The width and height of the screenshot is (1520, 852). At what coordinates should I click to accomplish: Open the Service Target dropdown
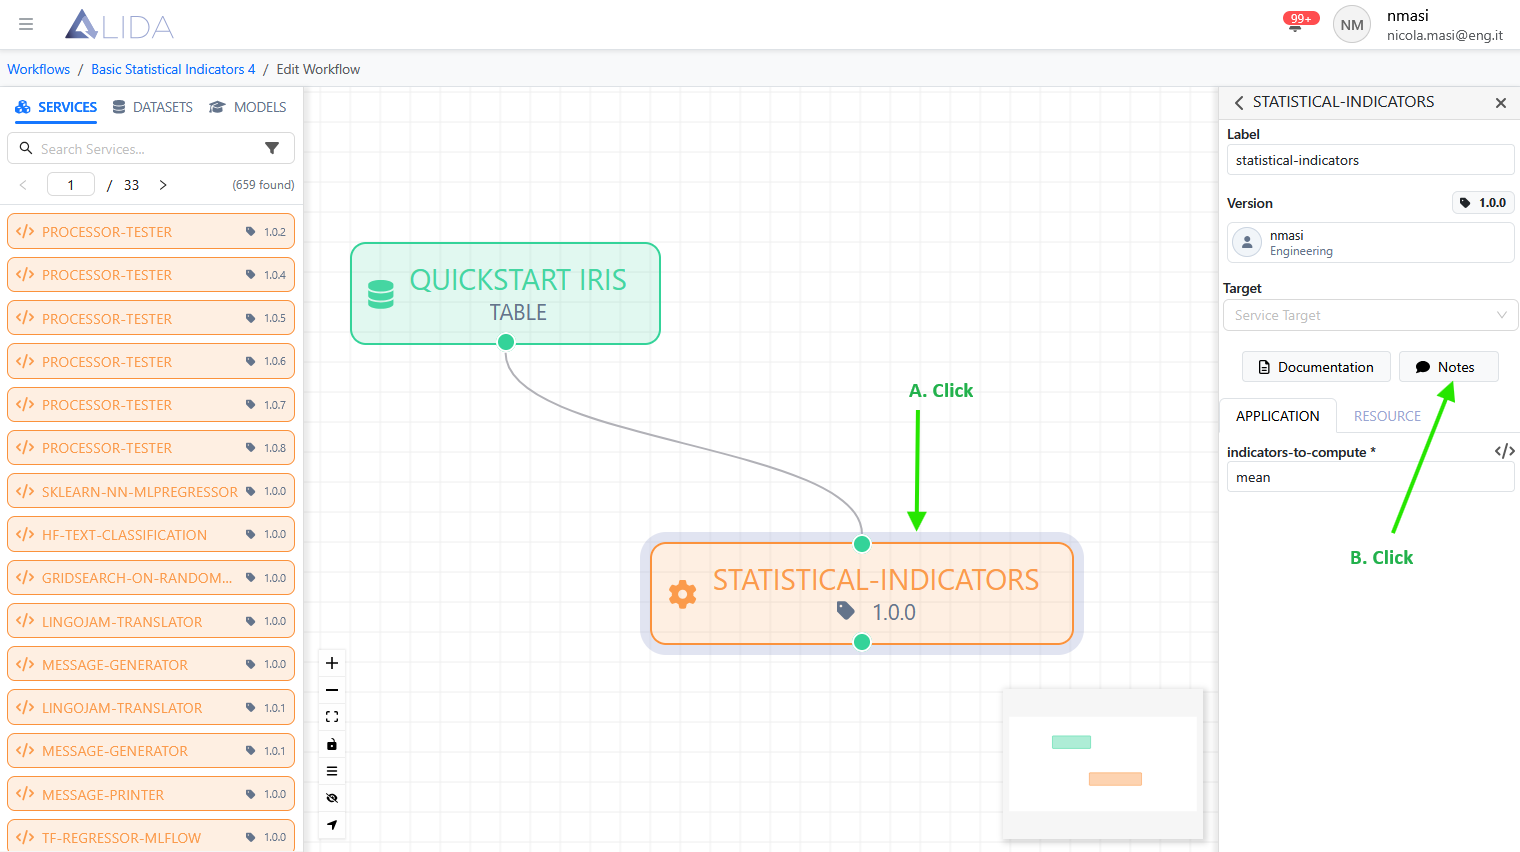pos(1370,315)
